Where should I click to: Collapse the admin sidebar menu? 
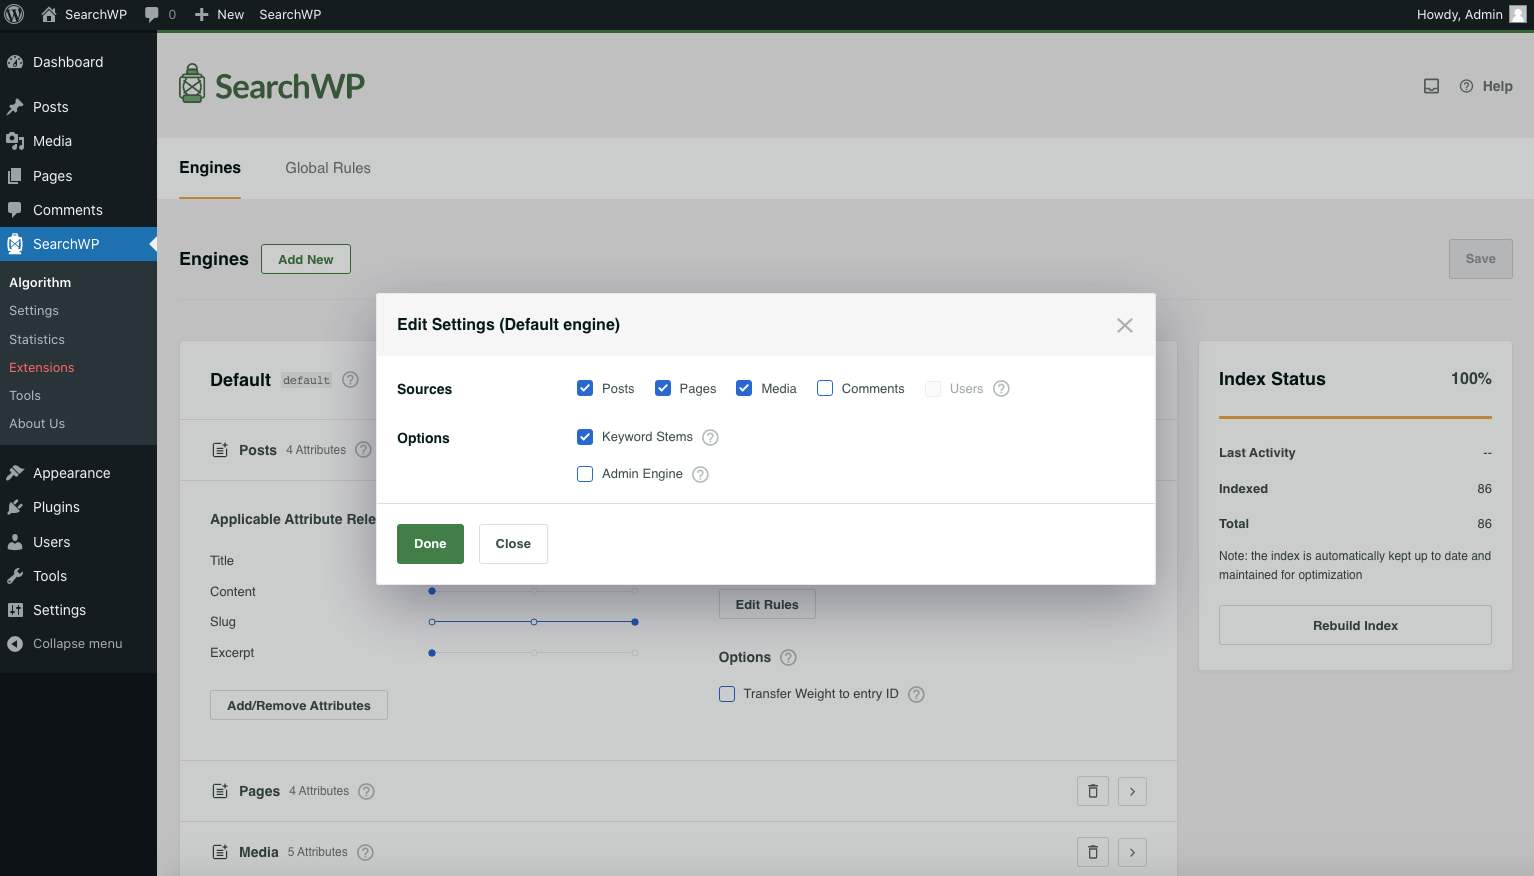point(78,644)
